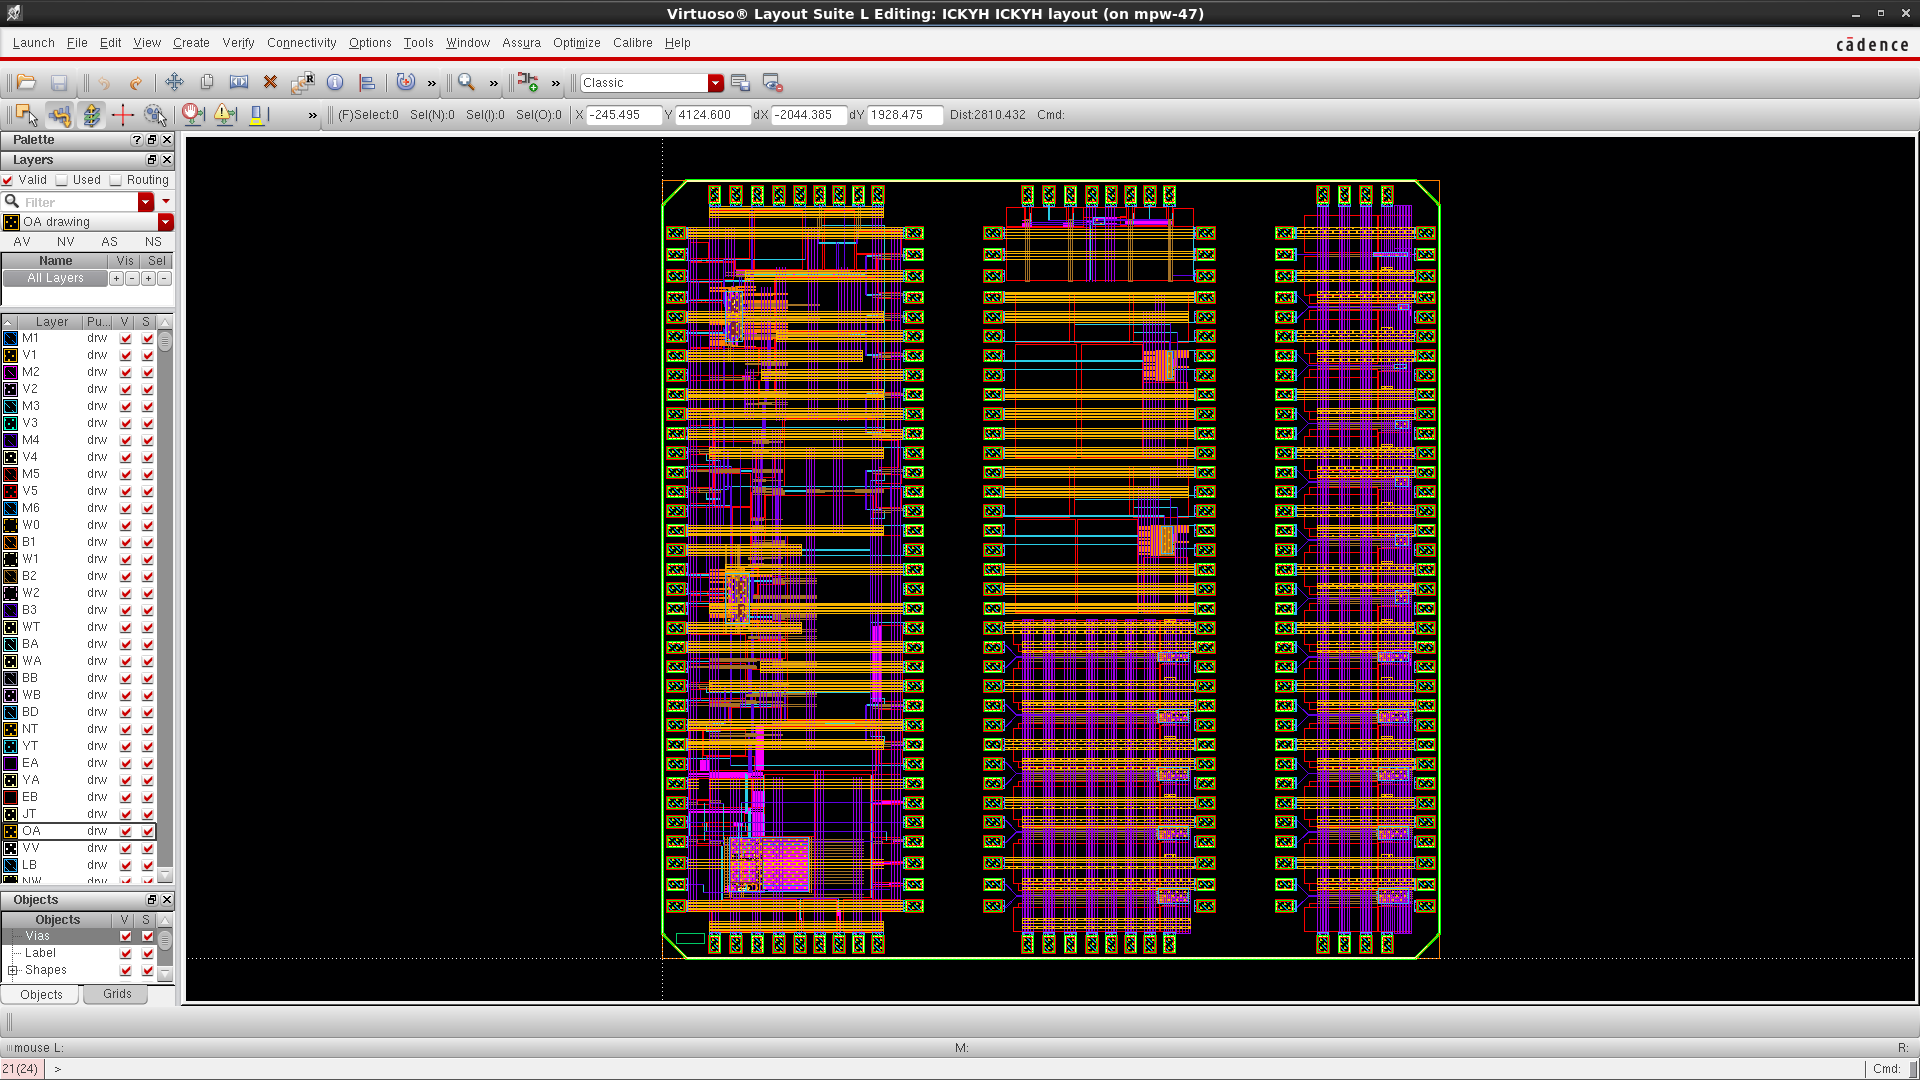The height and width of the screenshot is (1080, 1920).
Task: Open the Calibre menu
Action: [632, 43]
